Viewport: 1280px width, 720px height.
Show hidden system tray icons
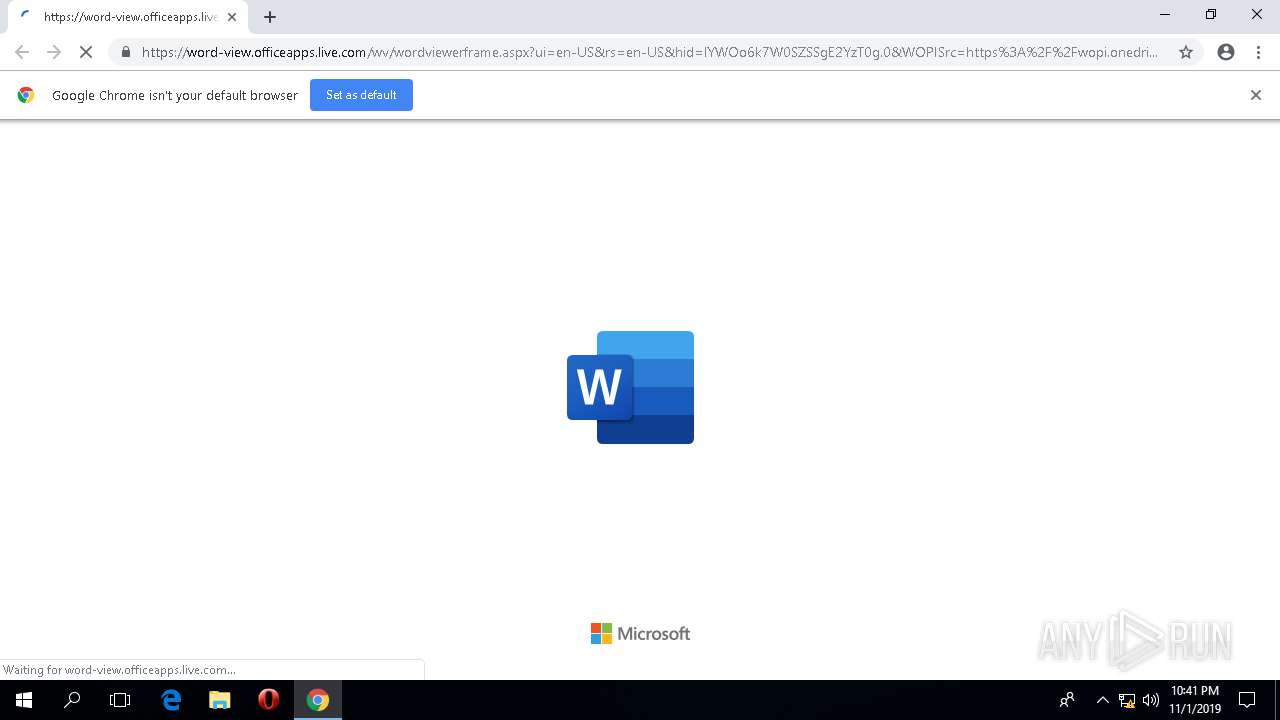1102,700
